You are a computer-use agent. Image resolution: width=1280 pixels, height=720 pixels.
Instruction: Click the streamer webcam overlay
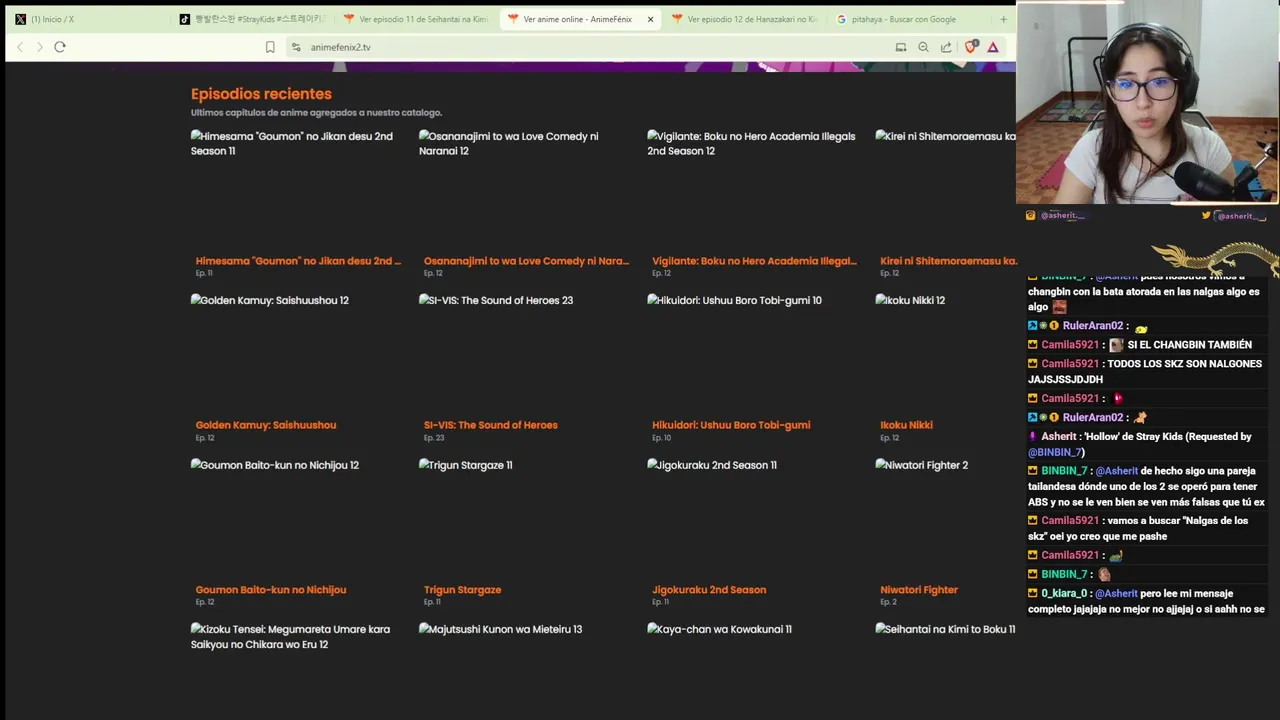(1148, 102)
